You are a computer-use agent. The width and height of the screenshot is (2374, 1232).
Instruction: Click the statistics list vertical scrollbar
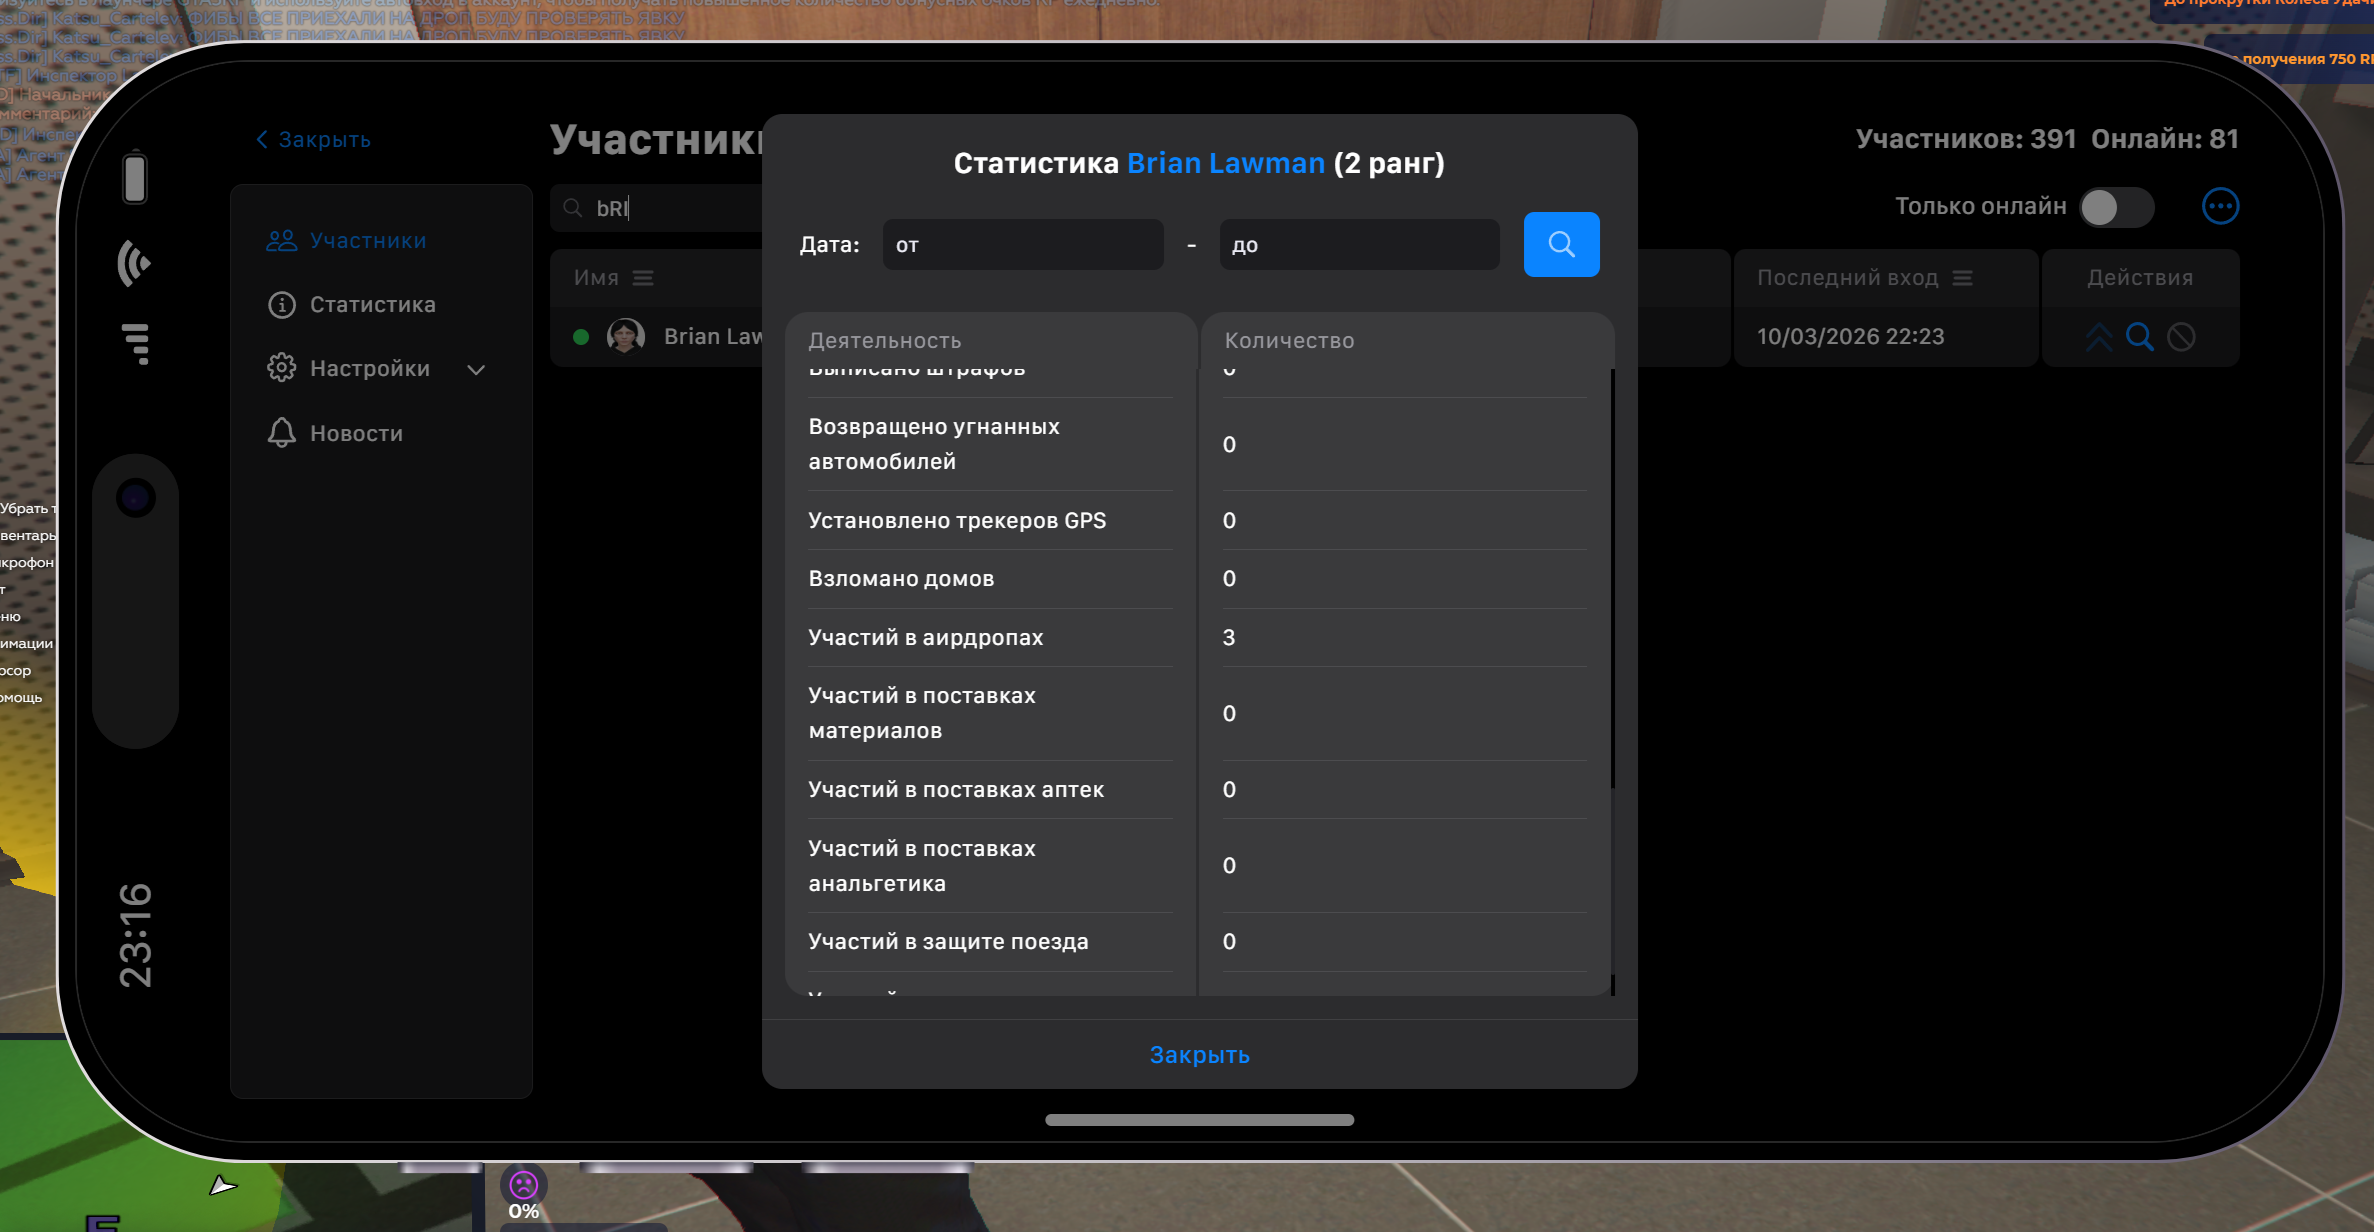coord(1612,580)
